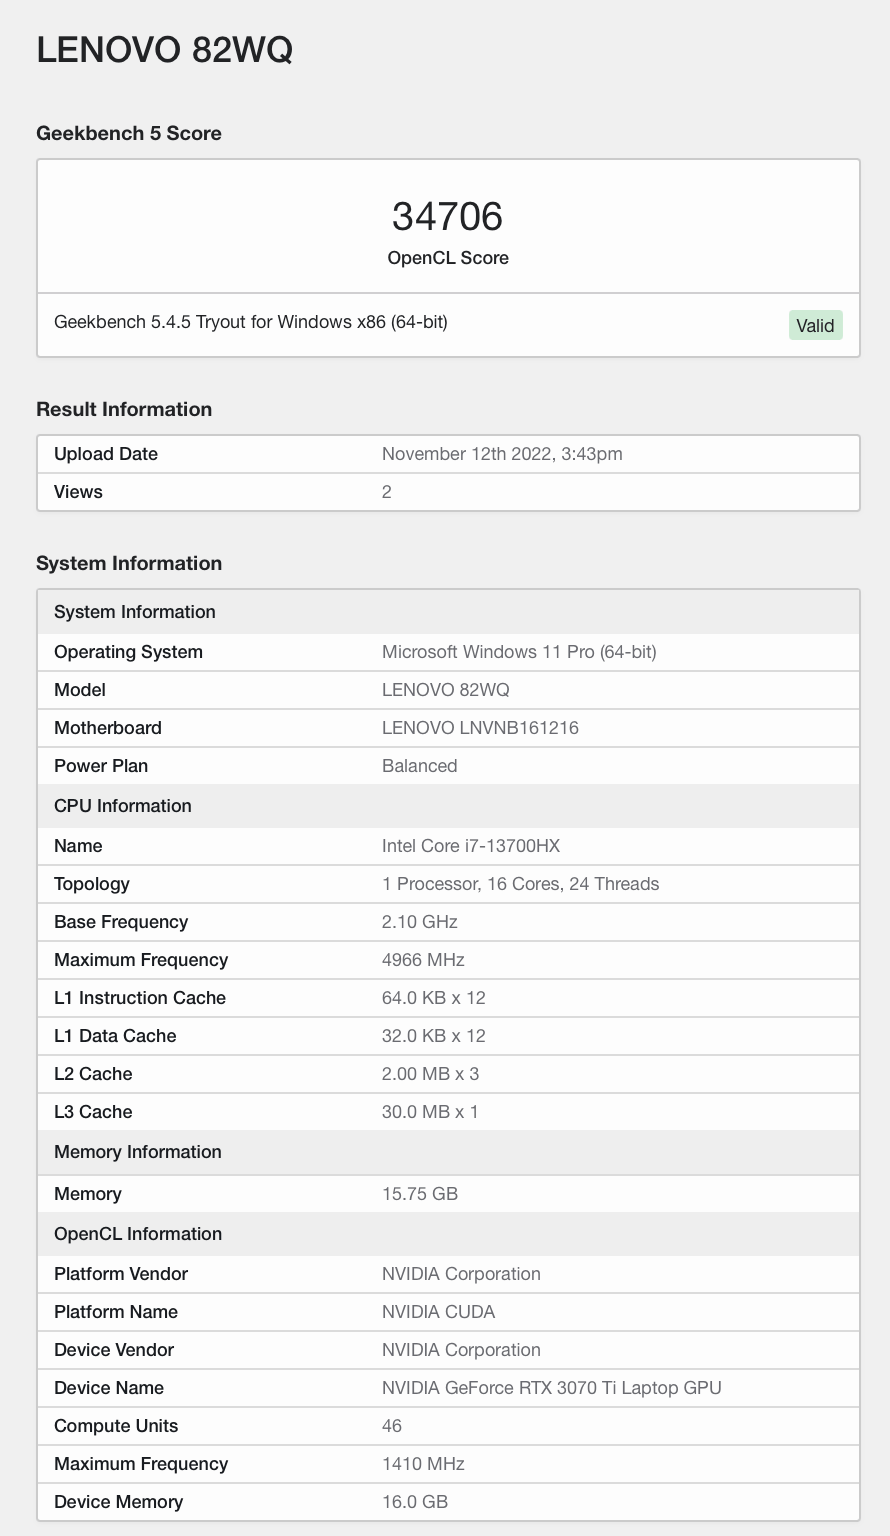Select Memory value 15.75 GB
This screenshot has width=890, height=1536.
point(420,1194)
